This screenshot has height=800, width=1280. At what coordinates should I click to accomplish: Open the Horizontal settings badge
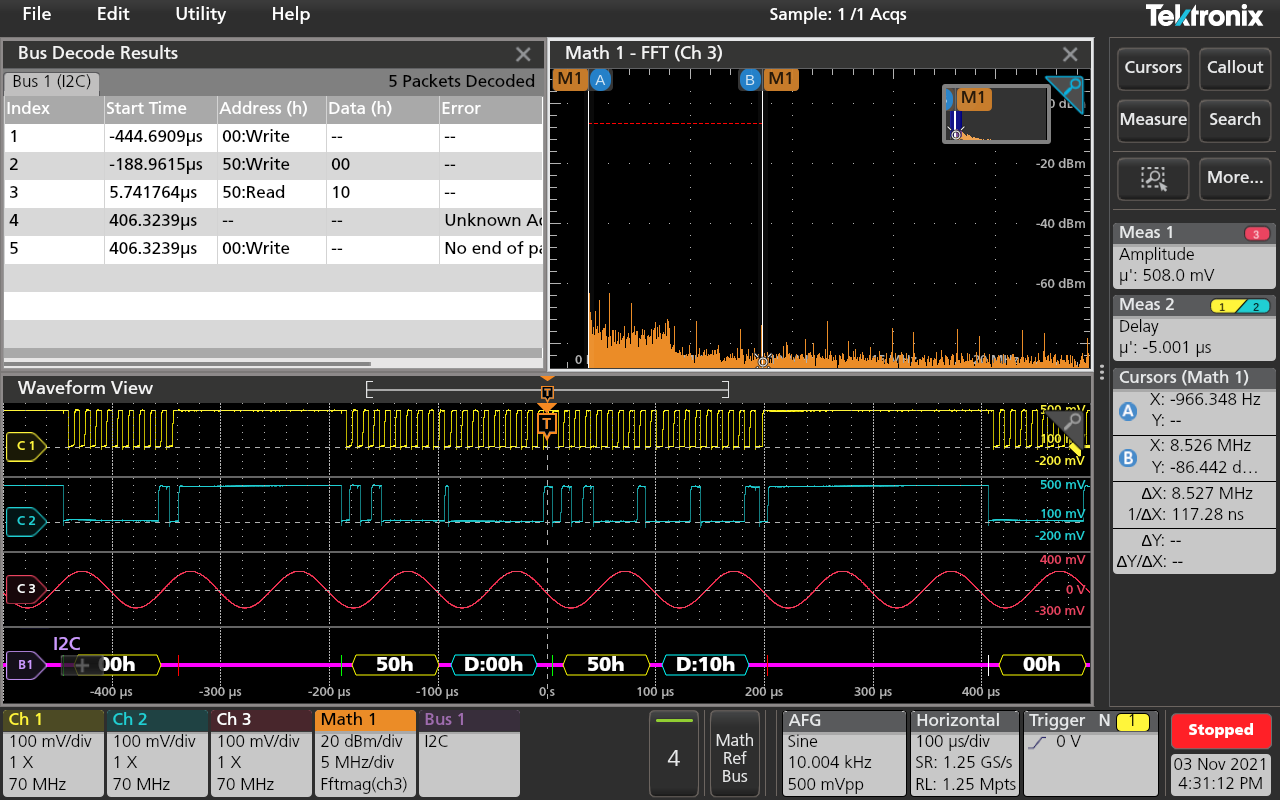[965, 751]
